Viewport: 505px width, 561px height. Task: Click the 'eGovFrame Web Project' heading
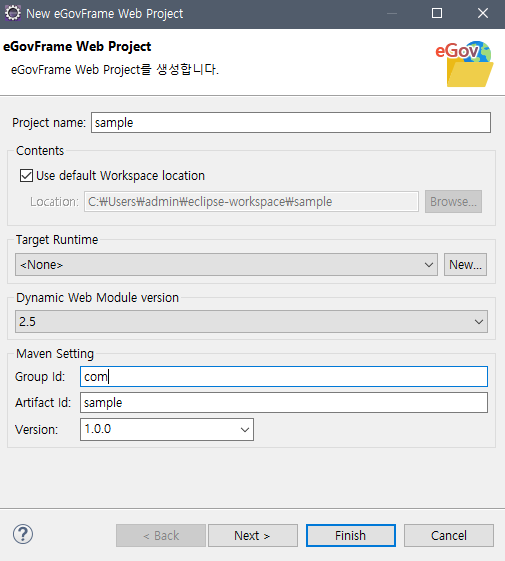click(77, 47)
